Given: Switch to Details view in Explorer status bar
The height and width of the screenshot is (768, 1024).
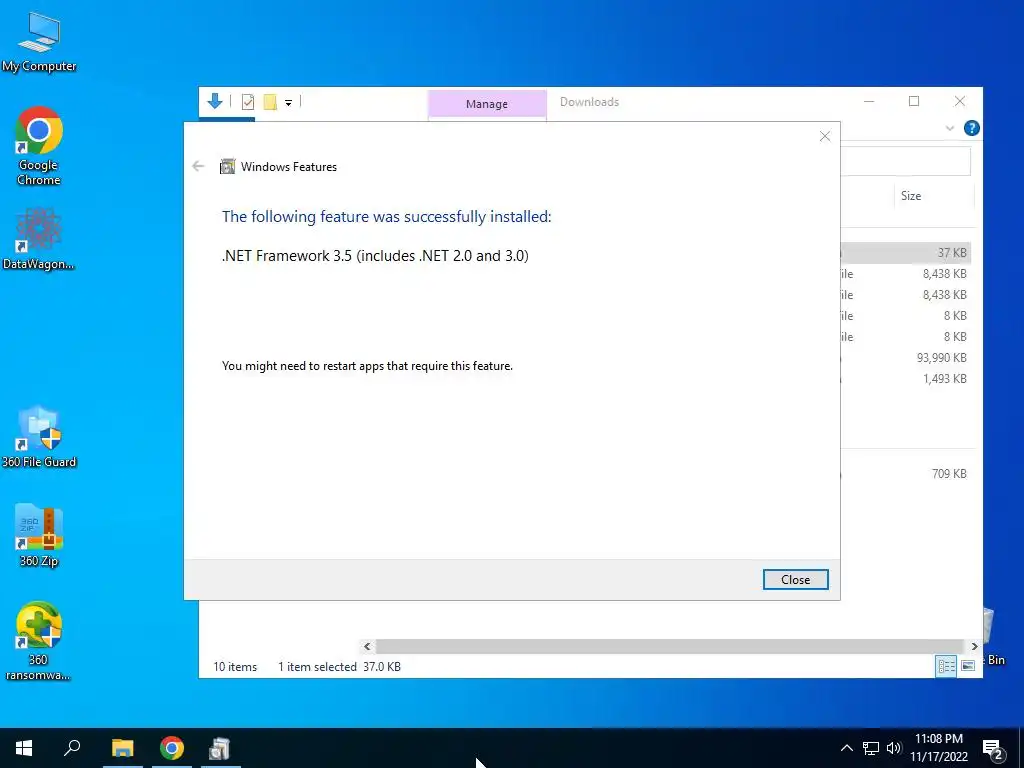Looking at the screenshot, I should [x=946, y=666].
